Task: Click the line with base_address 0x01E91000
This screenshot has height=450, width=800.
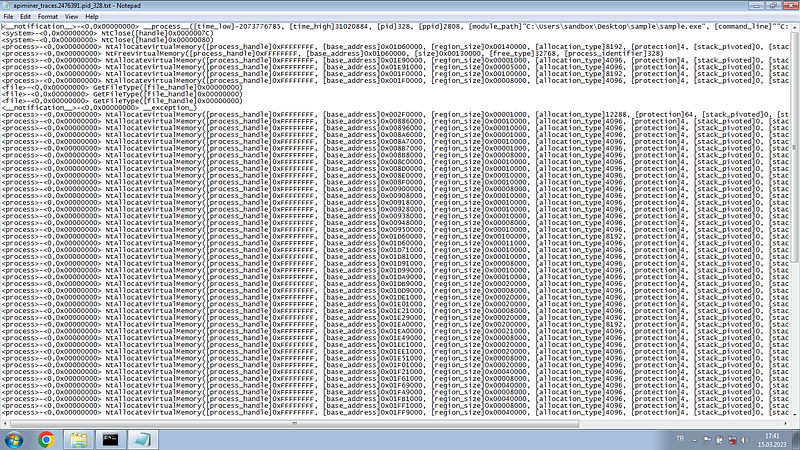Action: click(x=395, y=67)
